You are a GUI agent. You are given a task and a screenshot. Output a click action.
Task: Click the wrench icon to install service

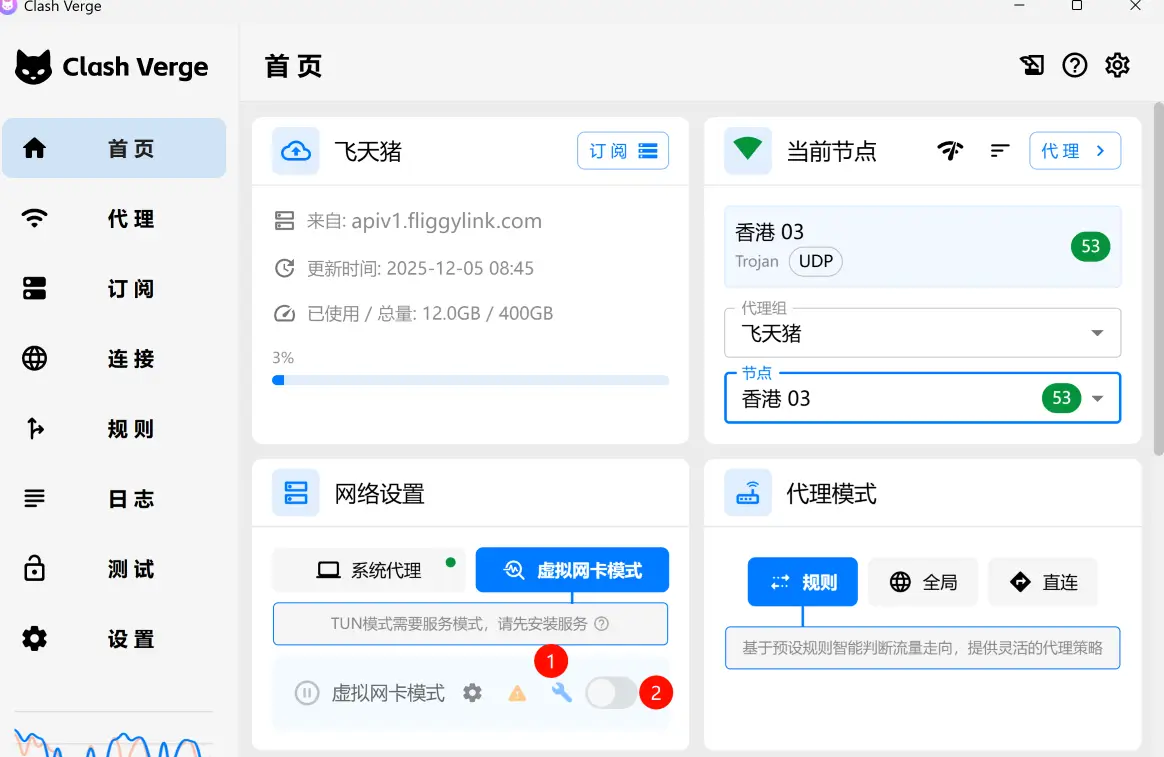click(562, 692)
